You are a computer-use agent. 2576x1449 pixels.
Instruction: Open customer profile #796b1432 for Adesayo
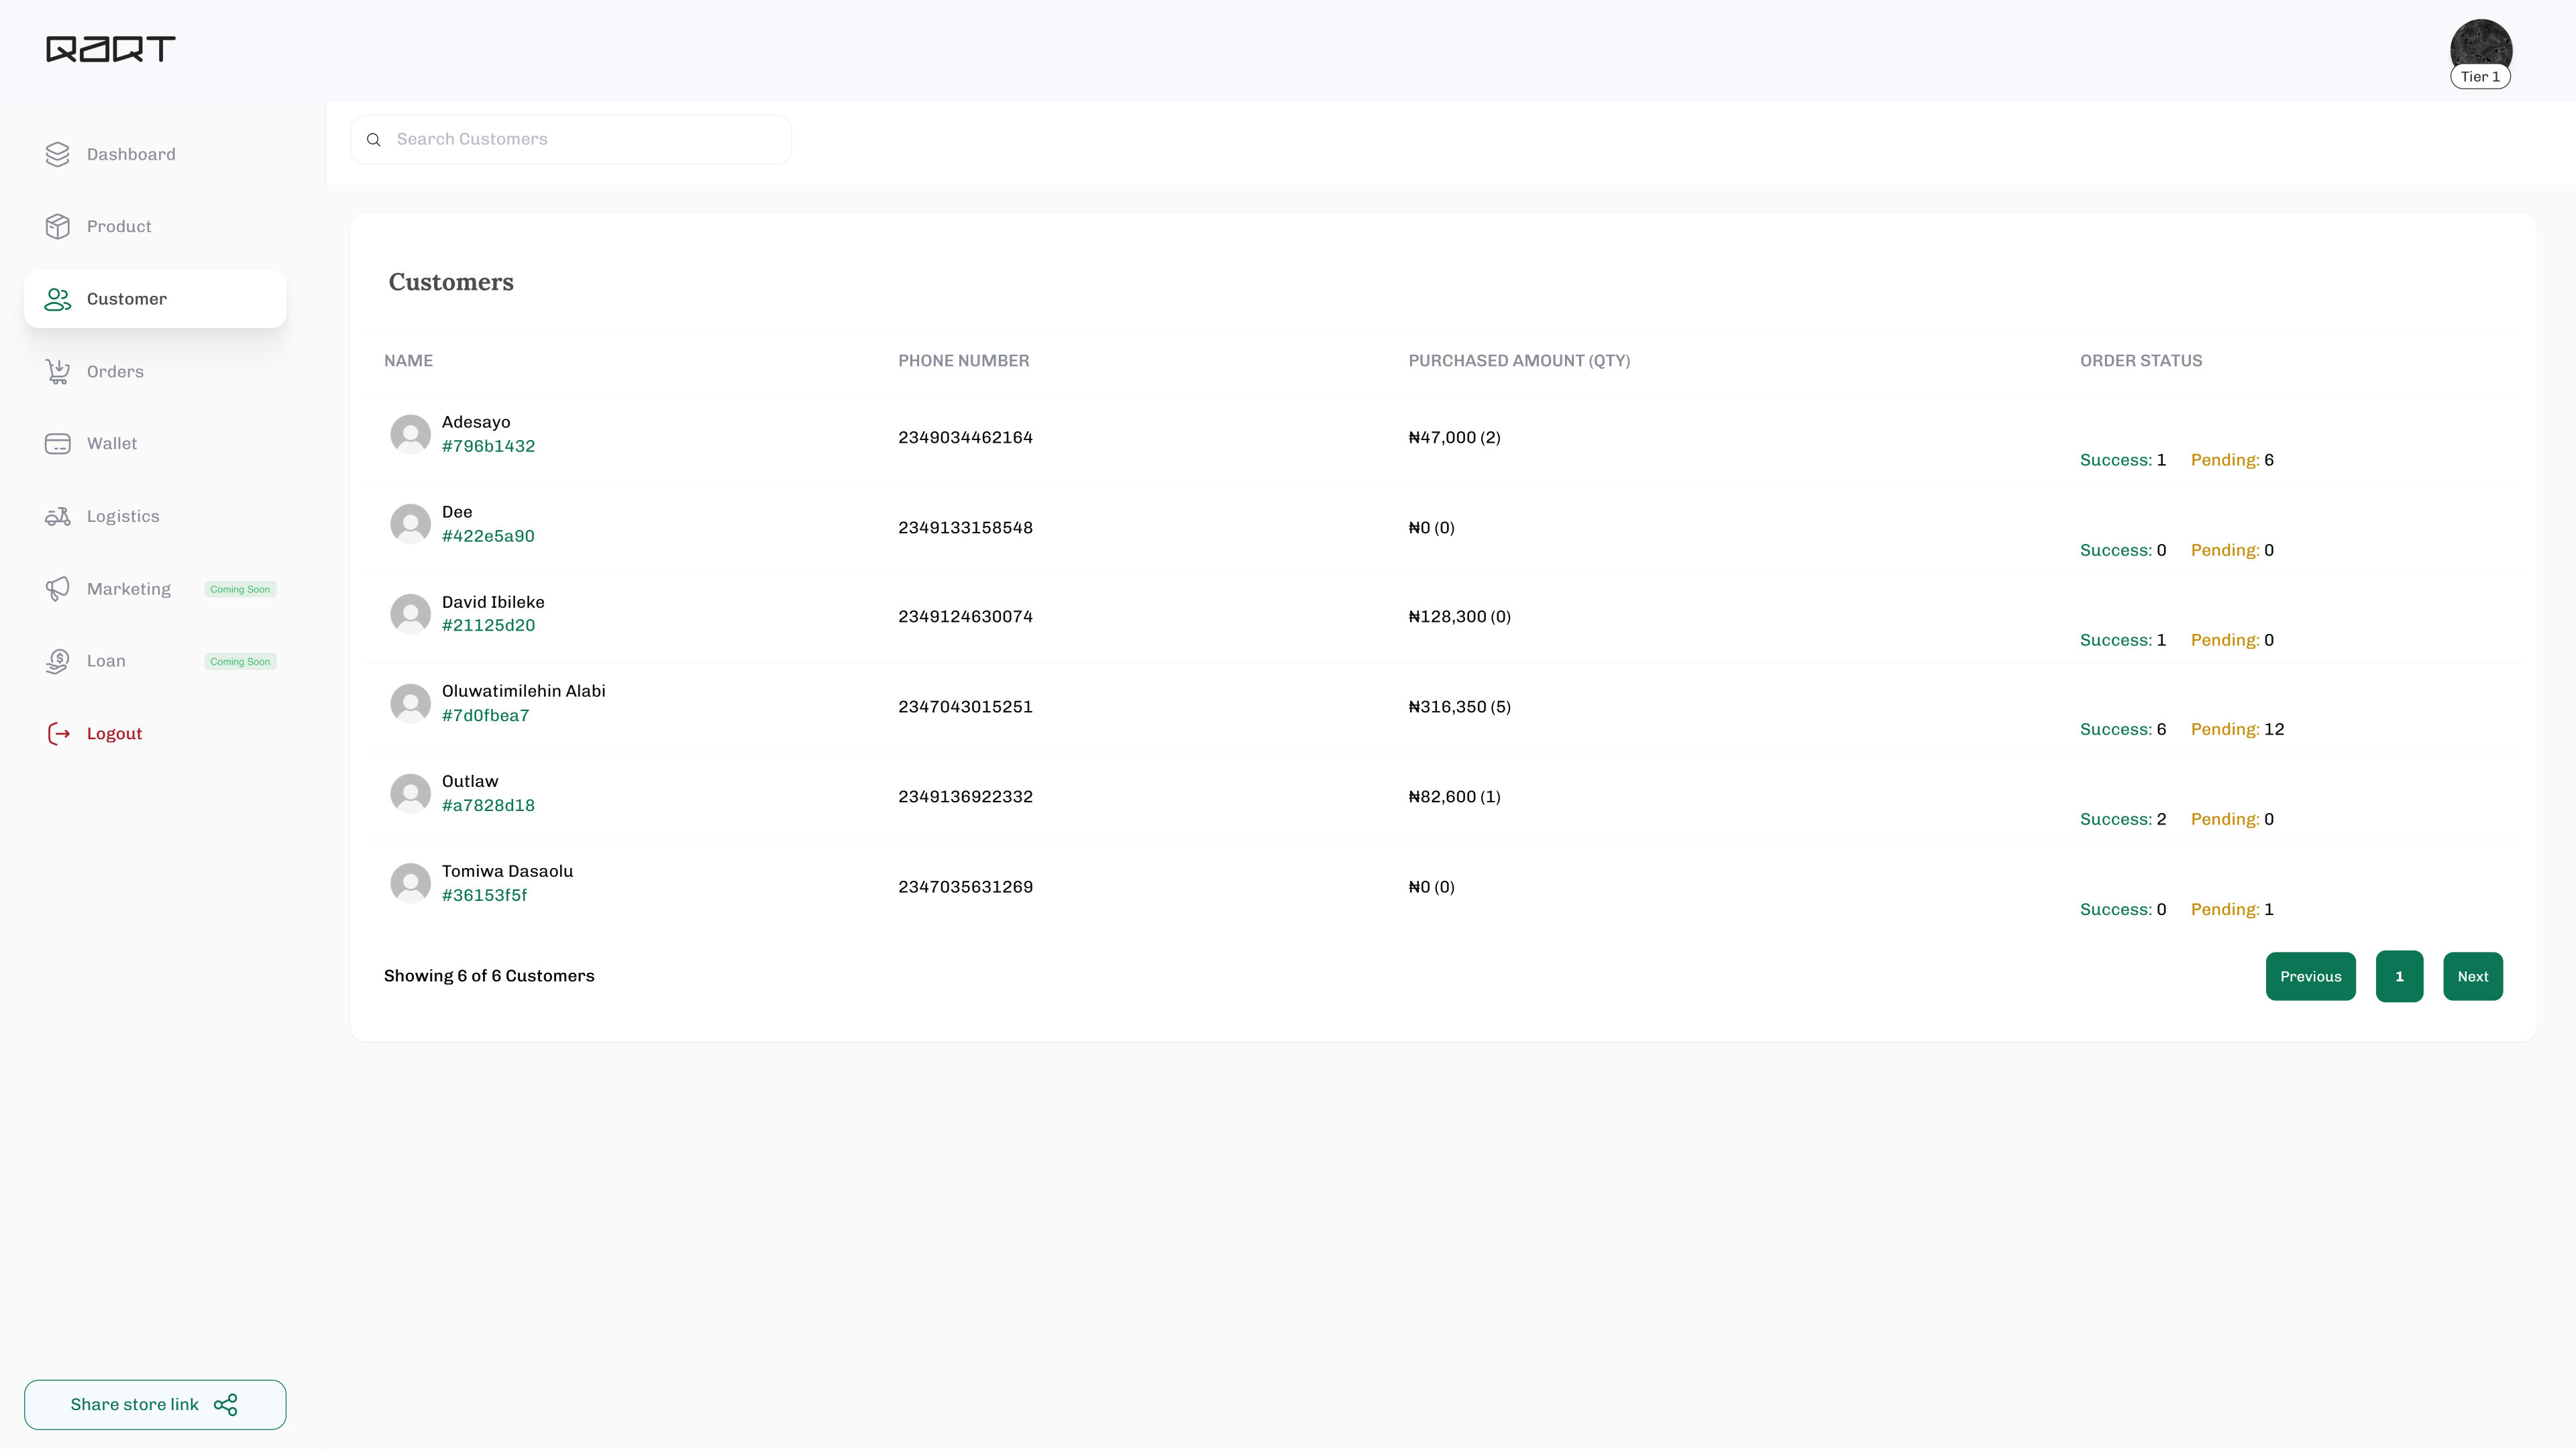[489, 446]
